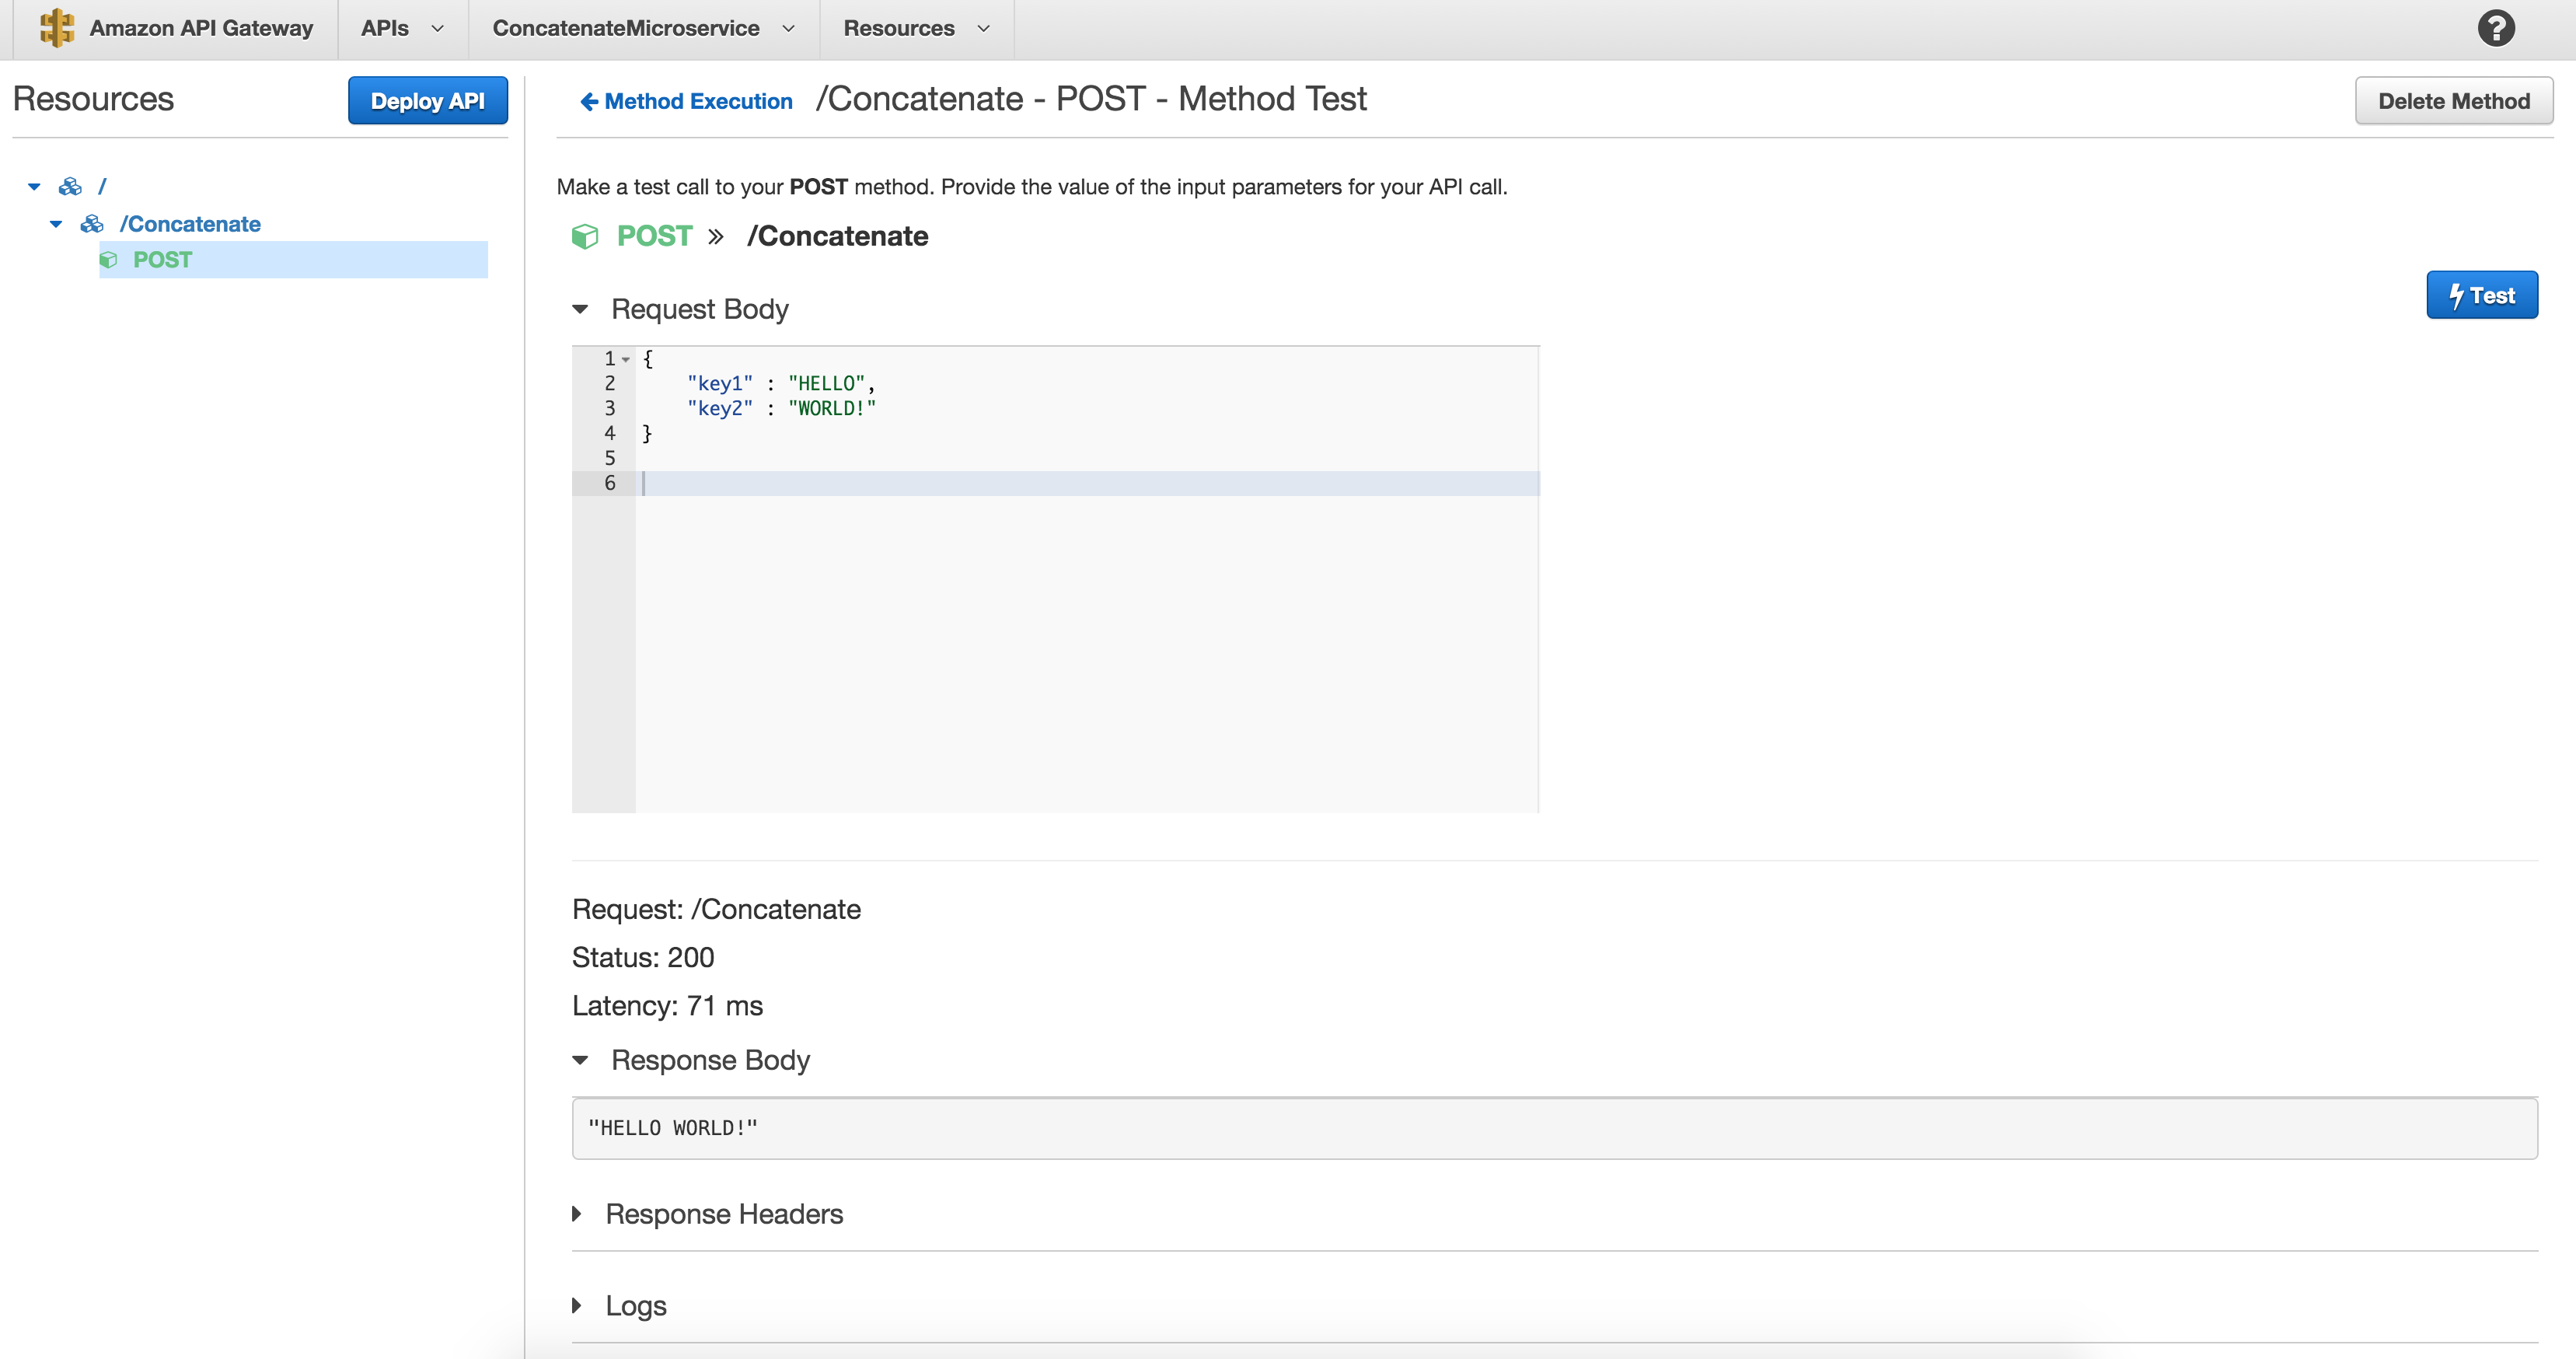Viewport: 2576px width, 1359px height.
Task: Fold the JSON block at line 1
Action: 627,359
